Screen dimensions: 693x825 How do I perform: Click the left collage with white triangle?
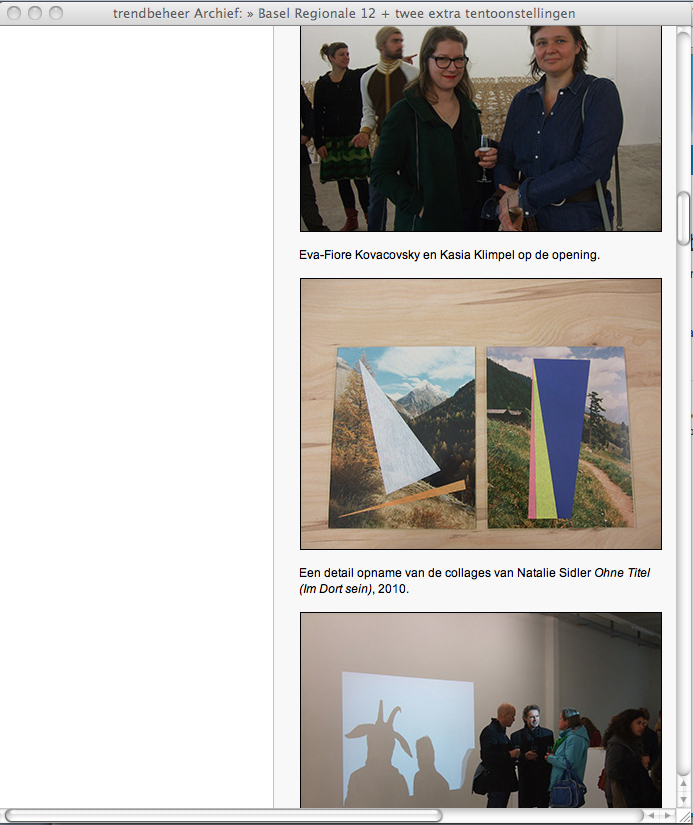click(x=403, y=437)
